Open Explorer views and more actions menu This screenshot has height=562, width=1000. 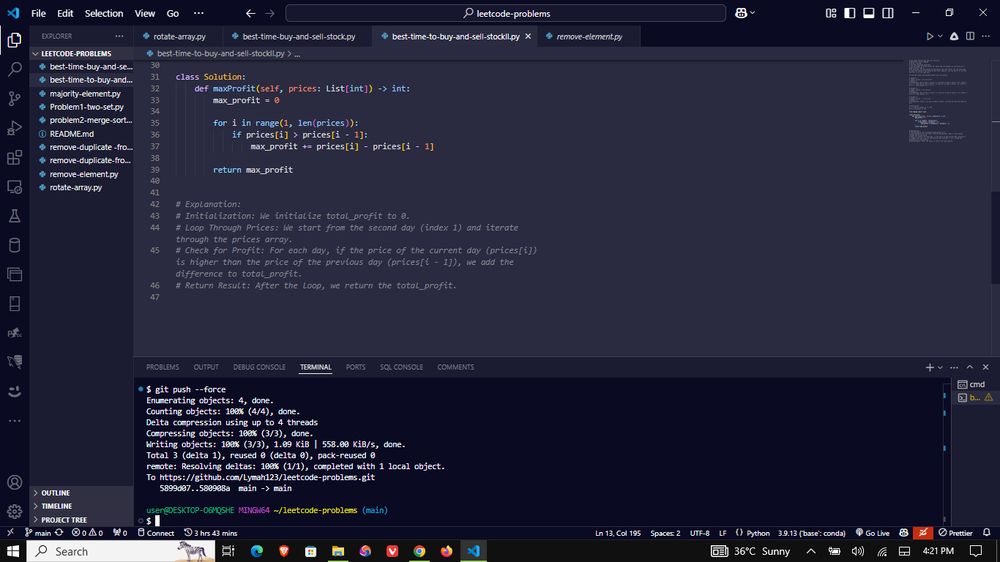pos(119,36)
